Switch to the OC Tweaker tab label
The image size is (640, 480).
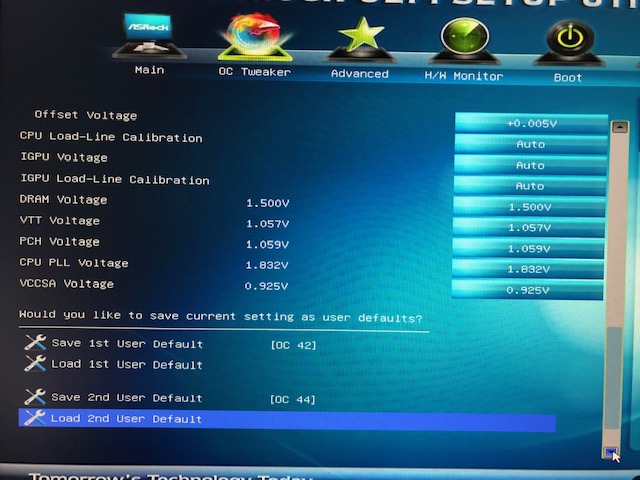click(x=255, y=72)
